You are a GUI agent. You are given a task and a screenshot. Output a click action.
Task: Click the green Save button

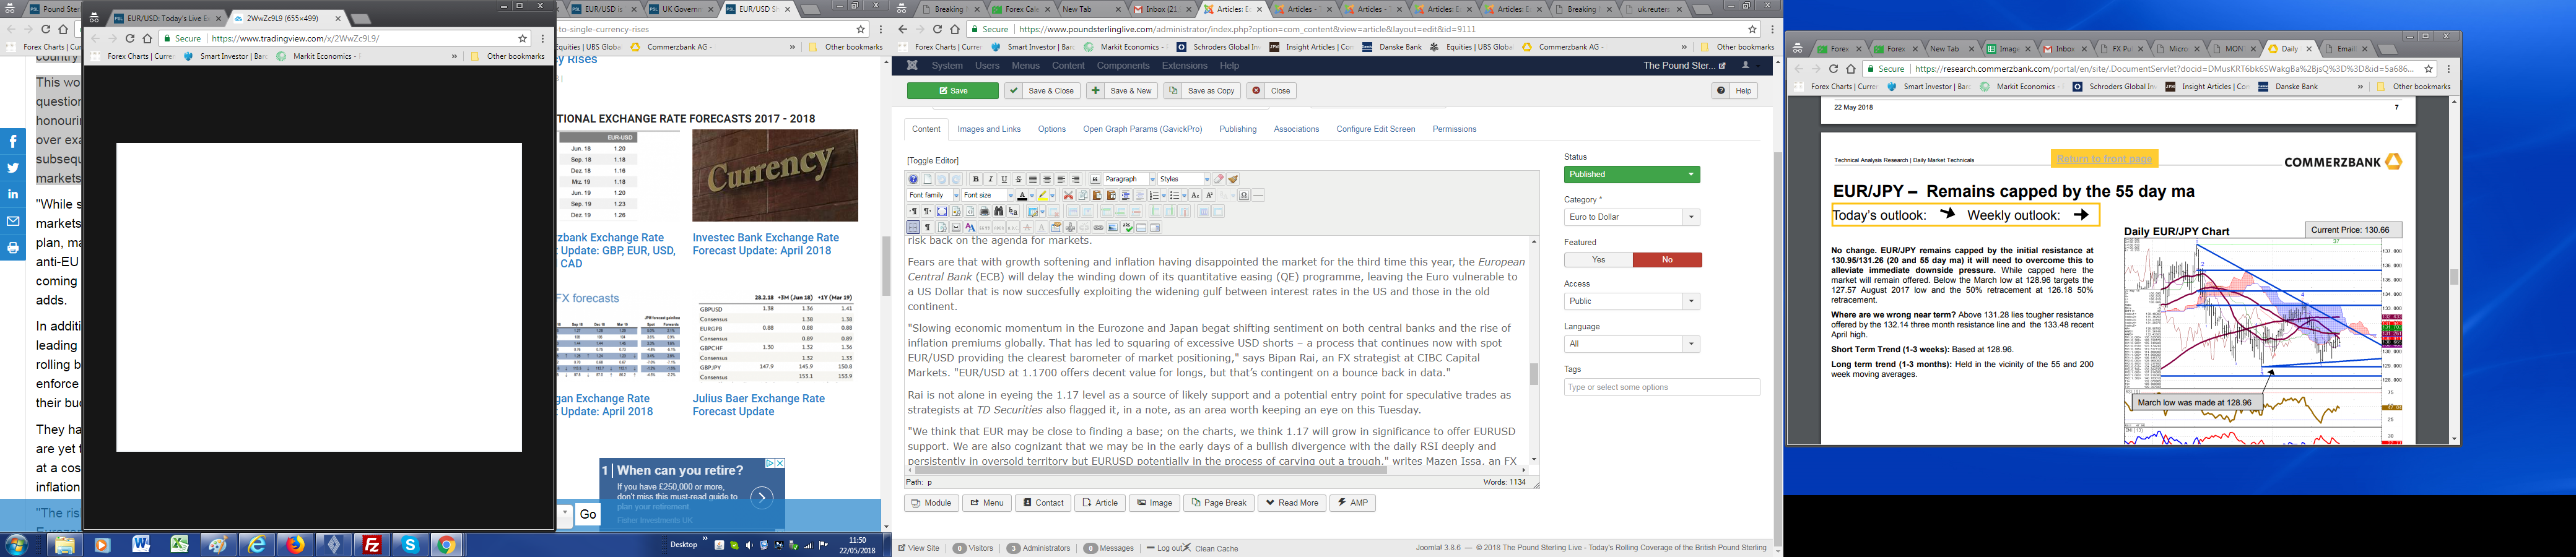coord(952,91)
